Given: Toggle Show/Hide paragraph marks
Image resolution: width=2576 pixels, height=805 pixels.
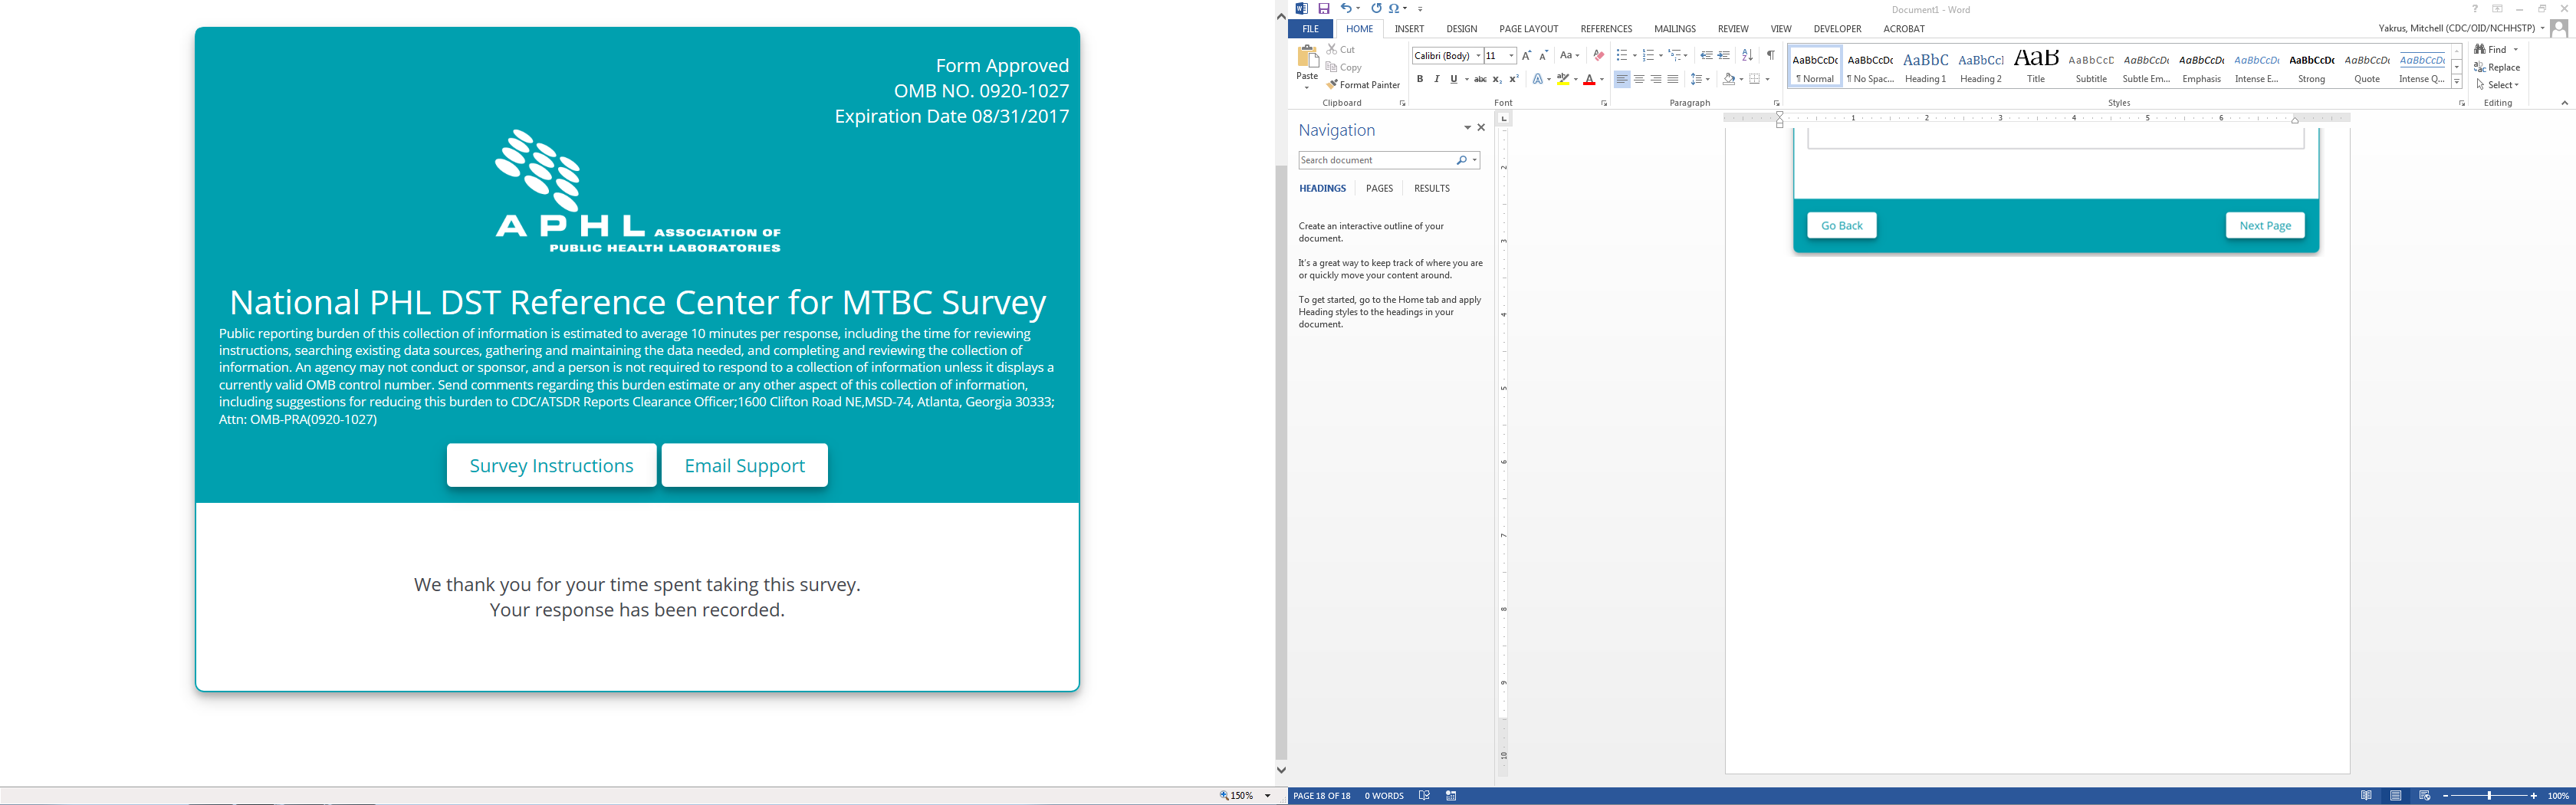Looking at the screenshot, I should tap(1771, 56).
